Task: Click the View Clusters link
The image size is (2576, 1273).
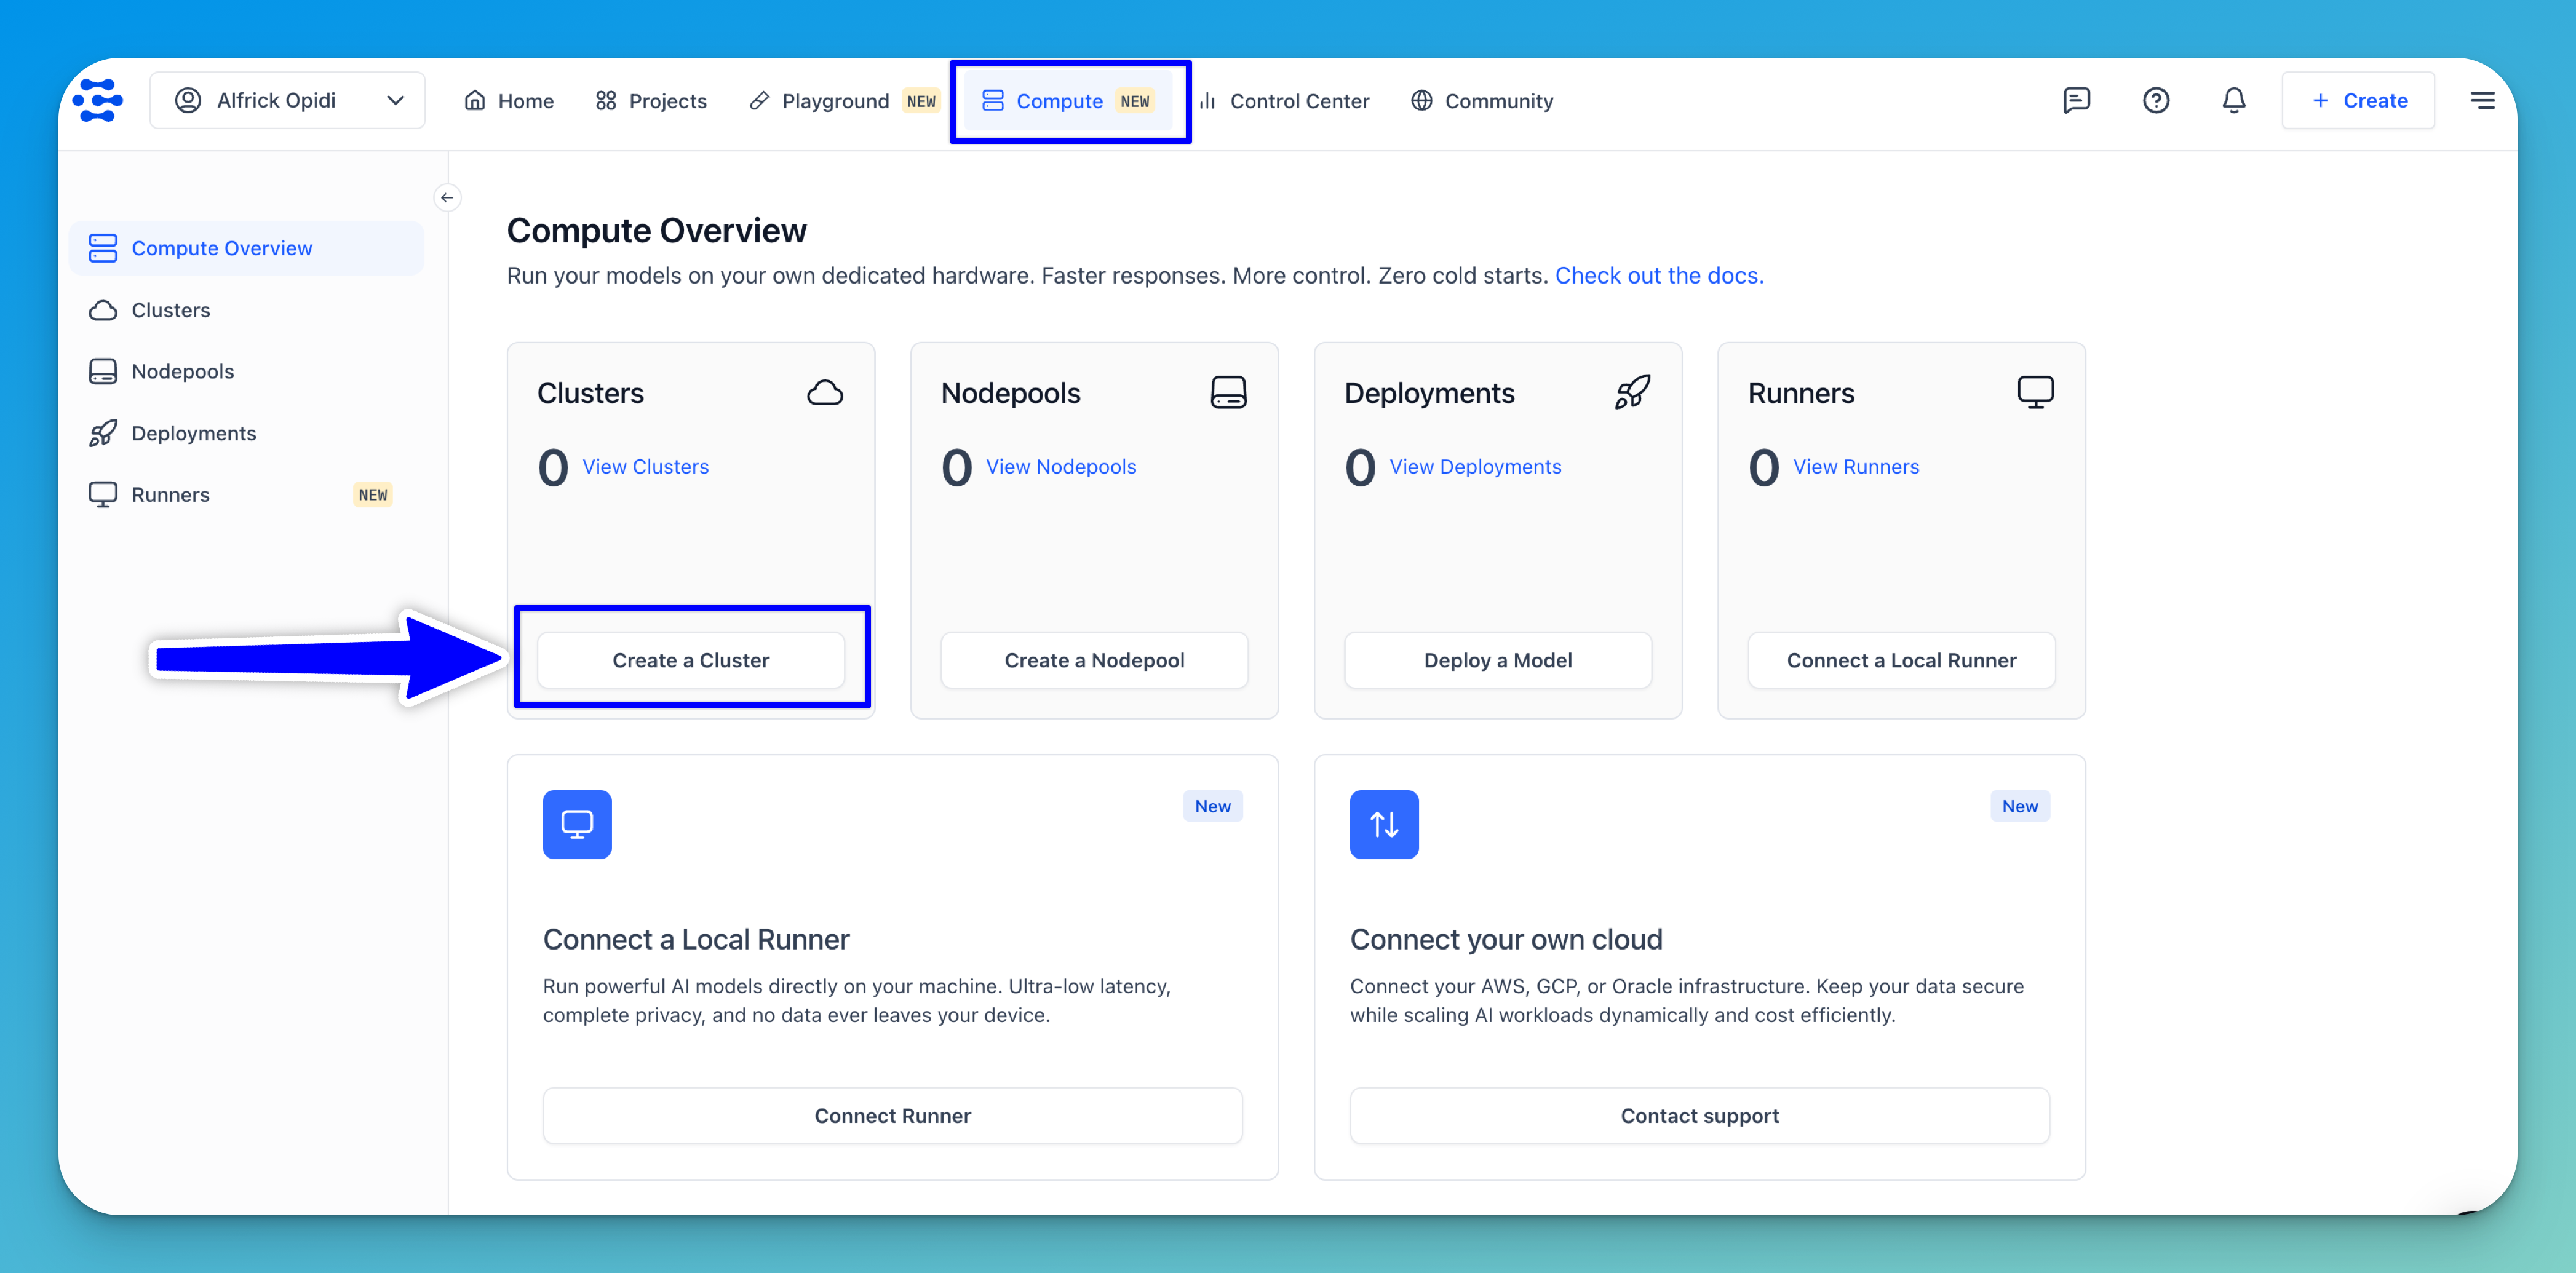Action: click(645, 467)
